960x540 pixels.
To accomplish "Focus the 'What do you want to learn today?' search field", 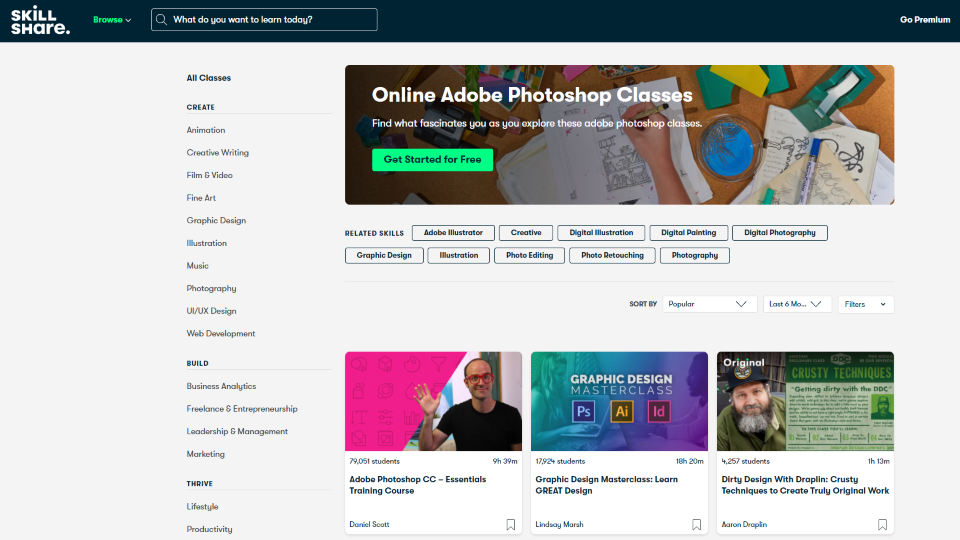I will click(x=264, y=20).
